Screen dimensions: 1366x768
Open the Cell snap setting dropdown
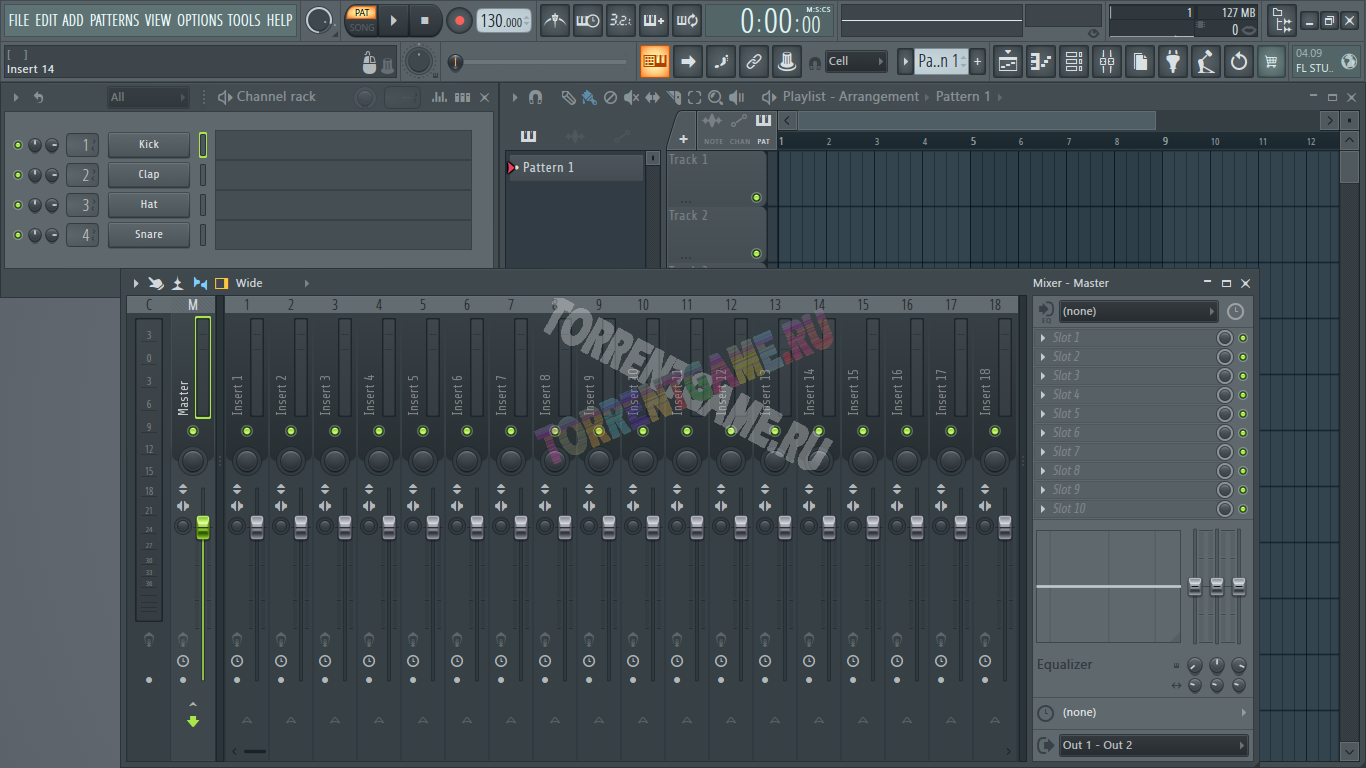pyautogui.click(x=856, y=62)
